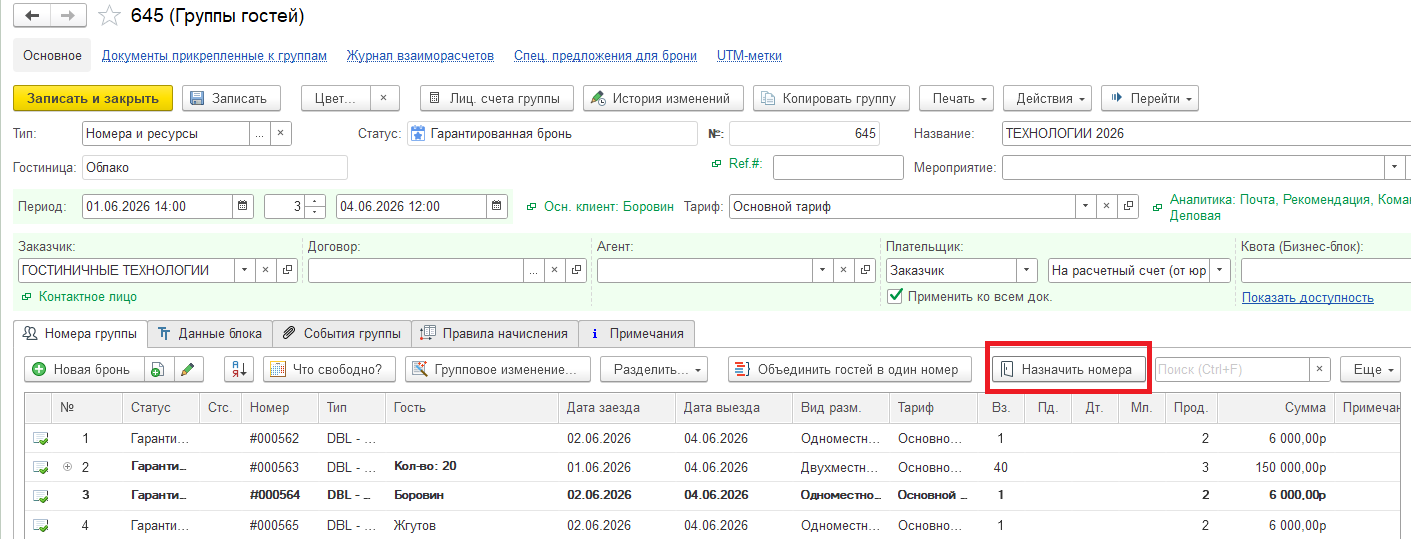Click status icon of row 4
Image resolution: width=1411 pixels, height=539 pixels.
click(x=40, y=525)
